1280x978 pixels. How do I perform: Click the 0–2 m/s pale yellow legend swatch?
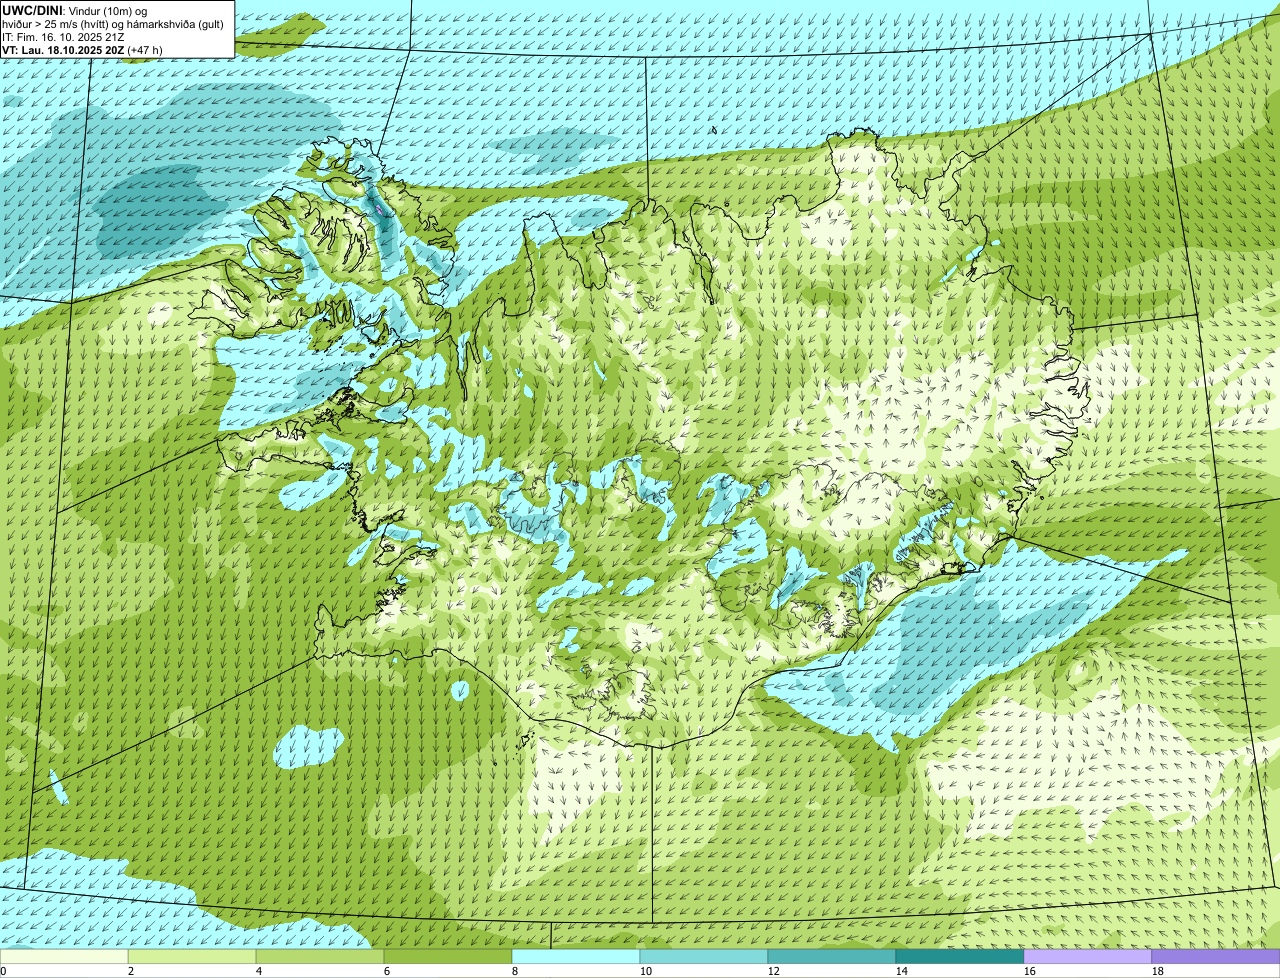tap(64, 957)
